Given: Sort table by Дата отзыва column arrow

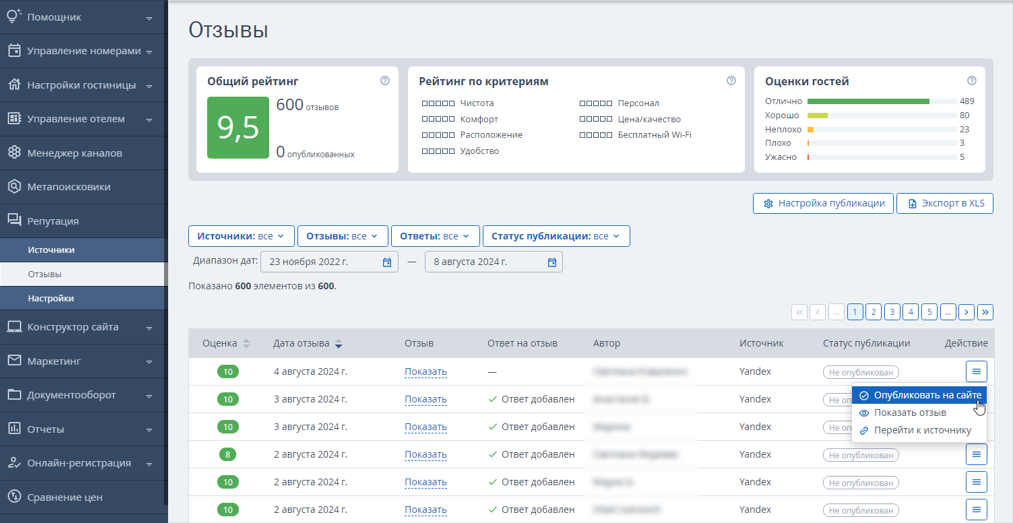Looking at the screenshot, I should pos(339,344).
